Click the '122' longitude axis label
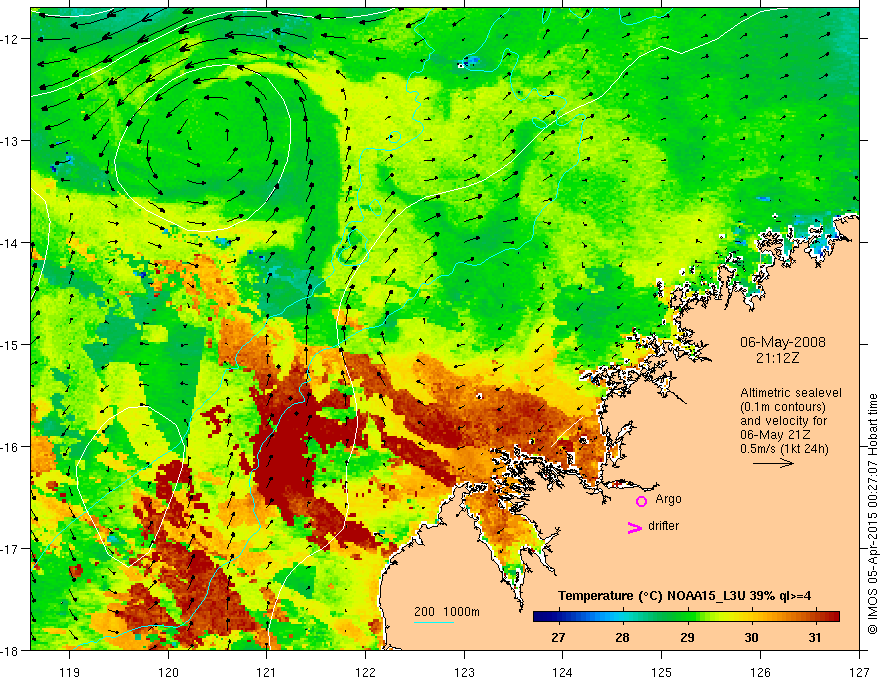This screenshot has width=880, height=680. 365,672
